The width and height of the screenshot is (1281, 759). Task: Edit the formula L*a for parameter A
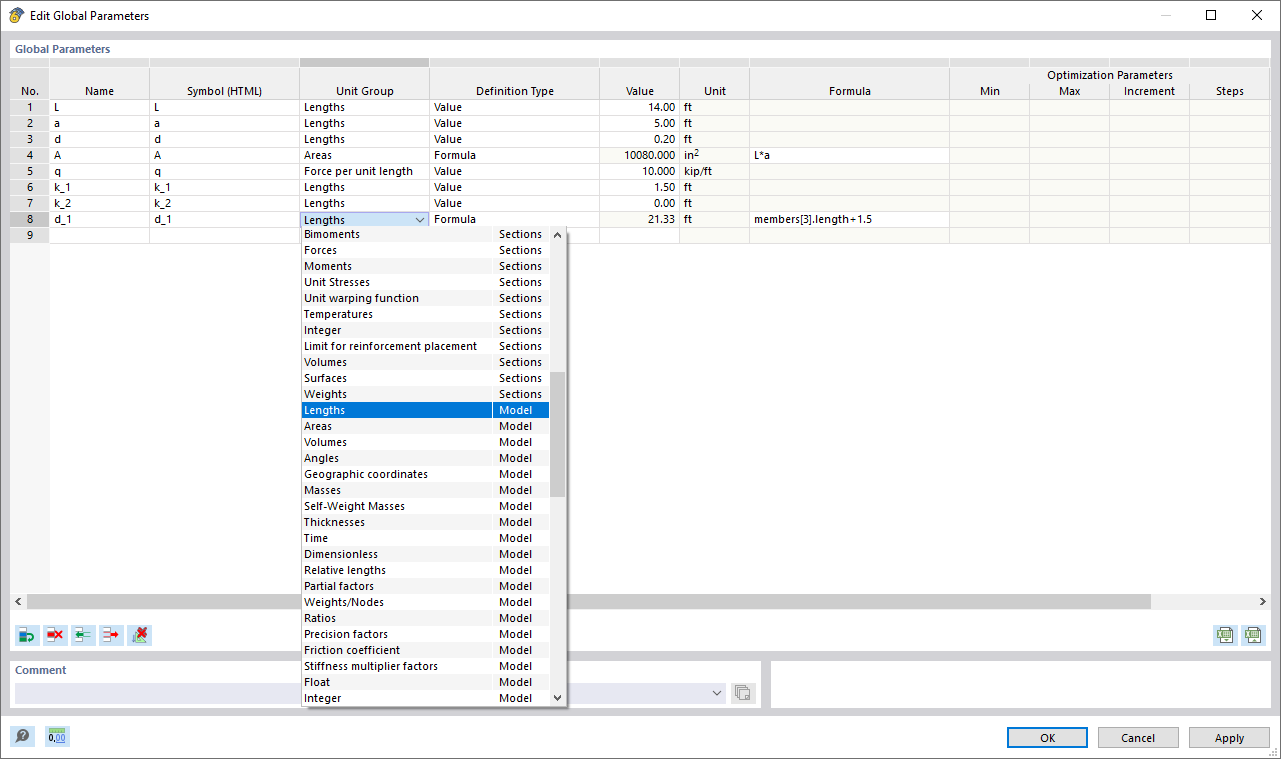(x=848, y=155)
